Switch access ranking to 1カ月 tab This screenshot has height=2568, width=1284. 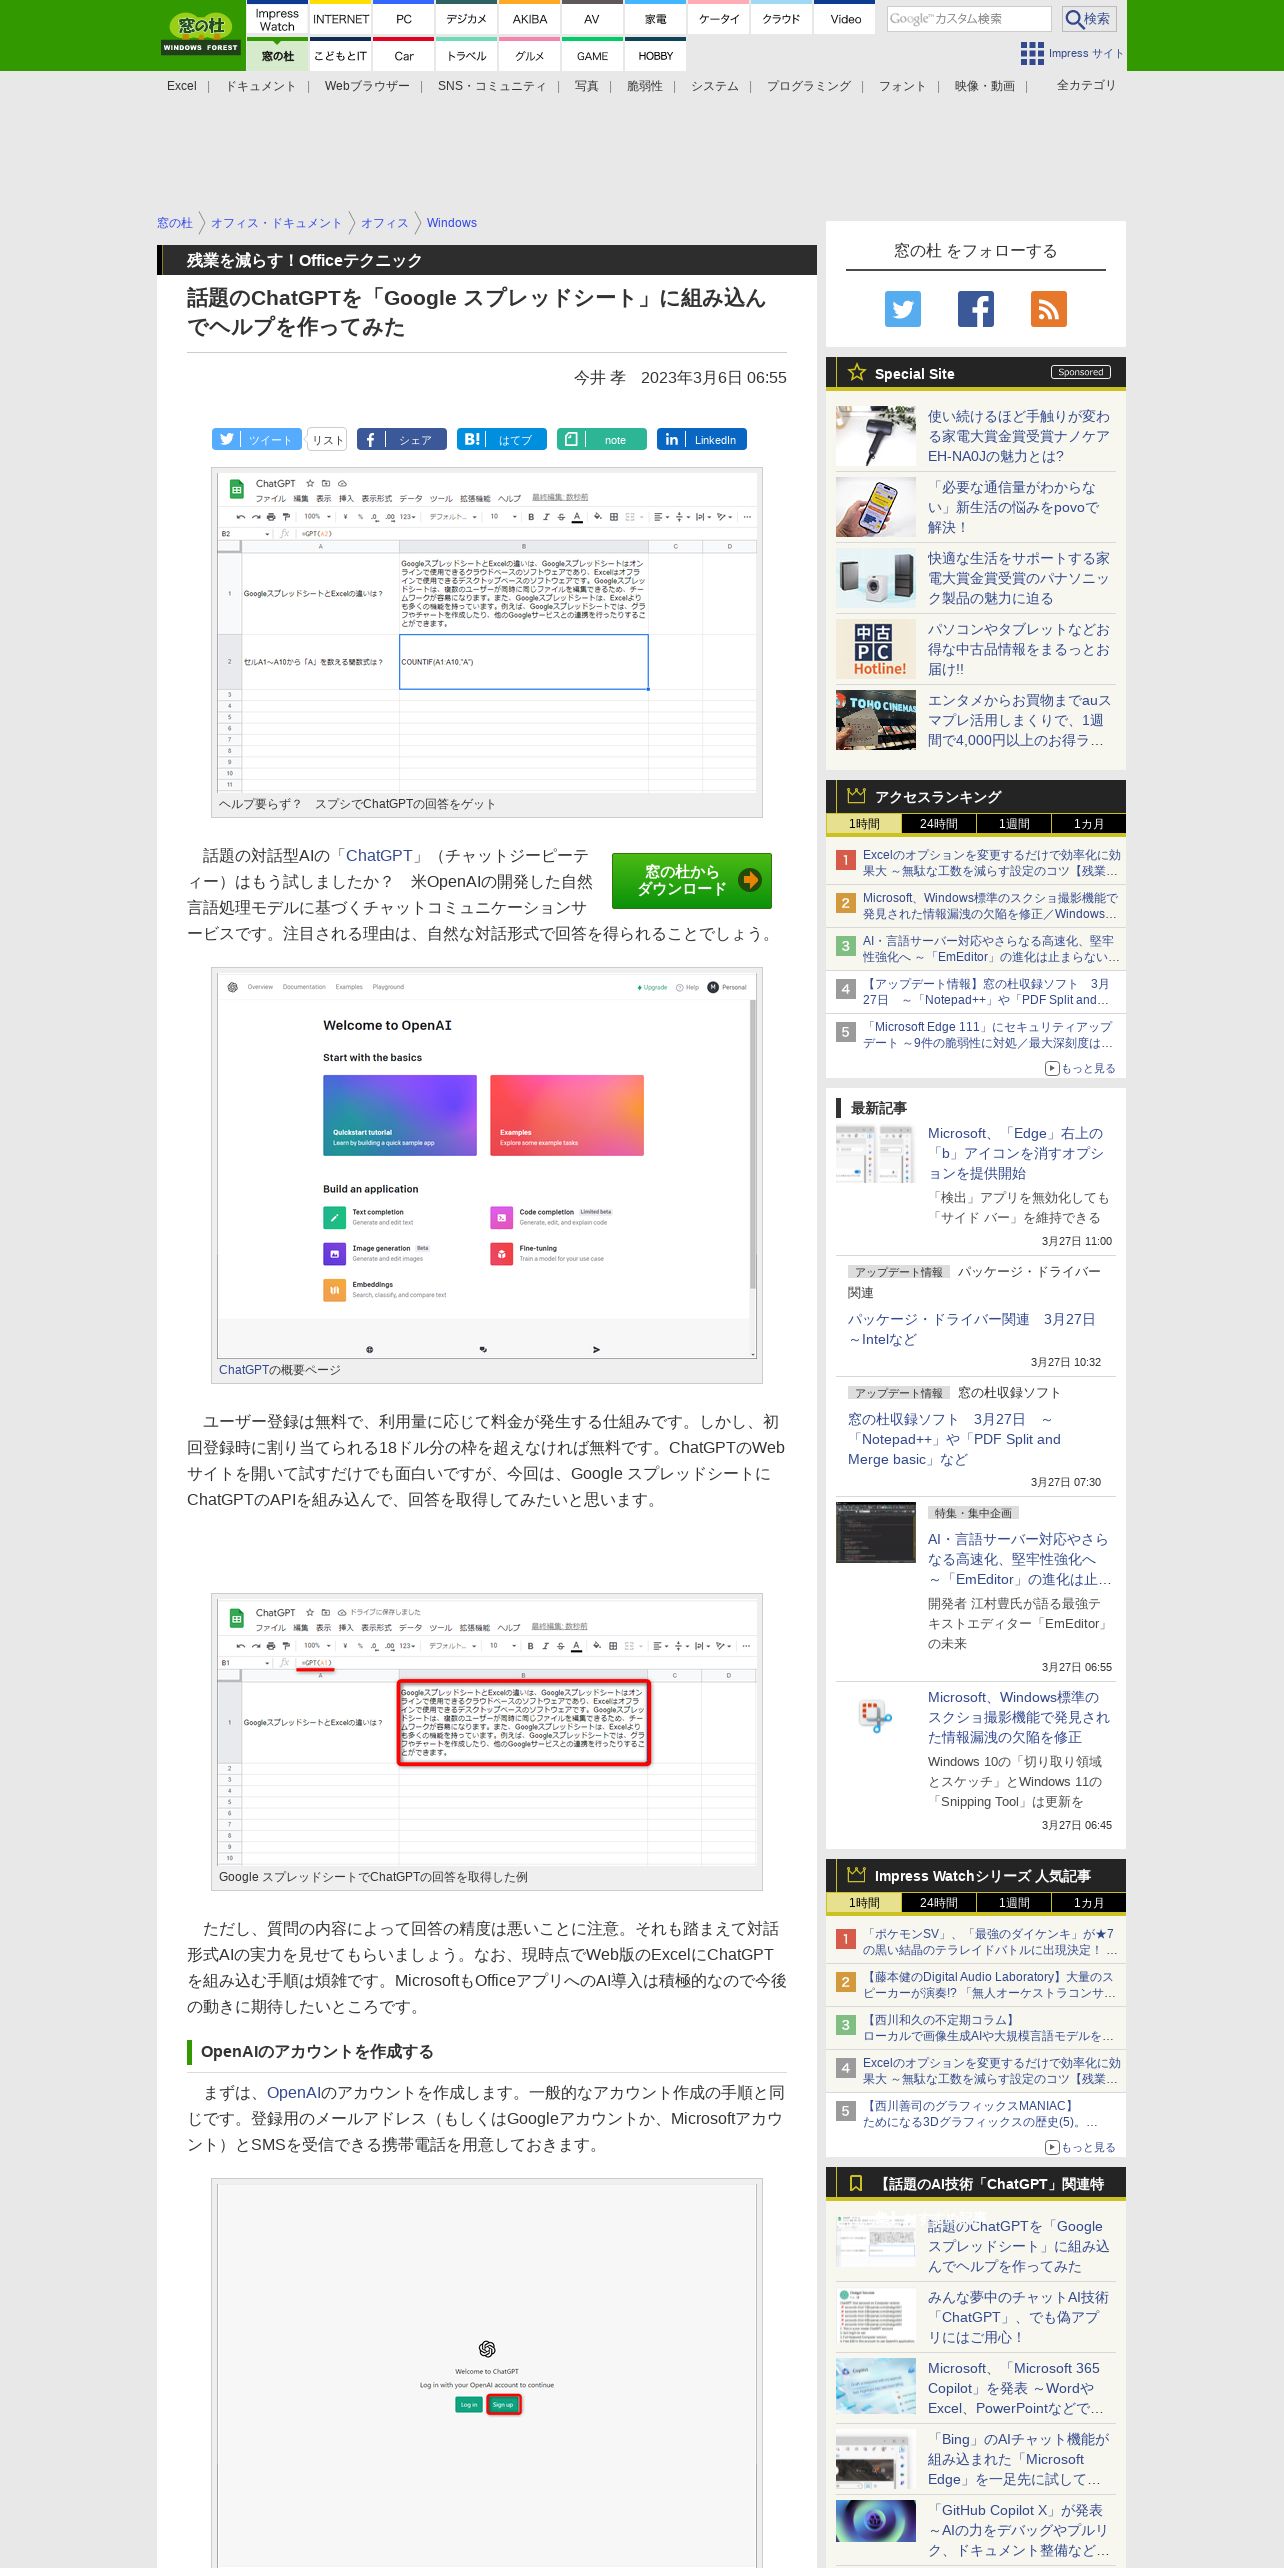1088,824
